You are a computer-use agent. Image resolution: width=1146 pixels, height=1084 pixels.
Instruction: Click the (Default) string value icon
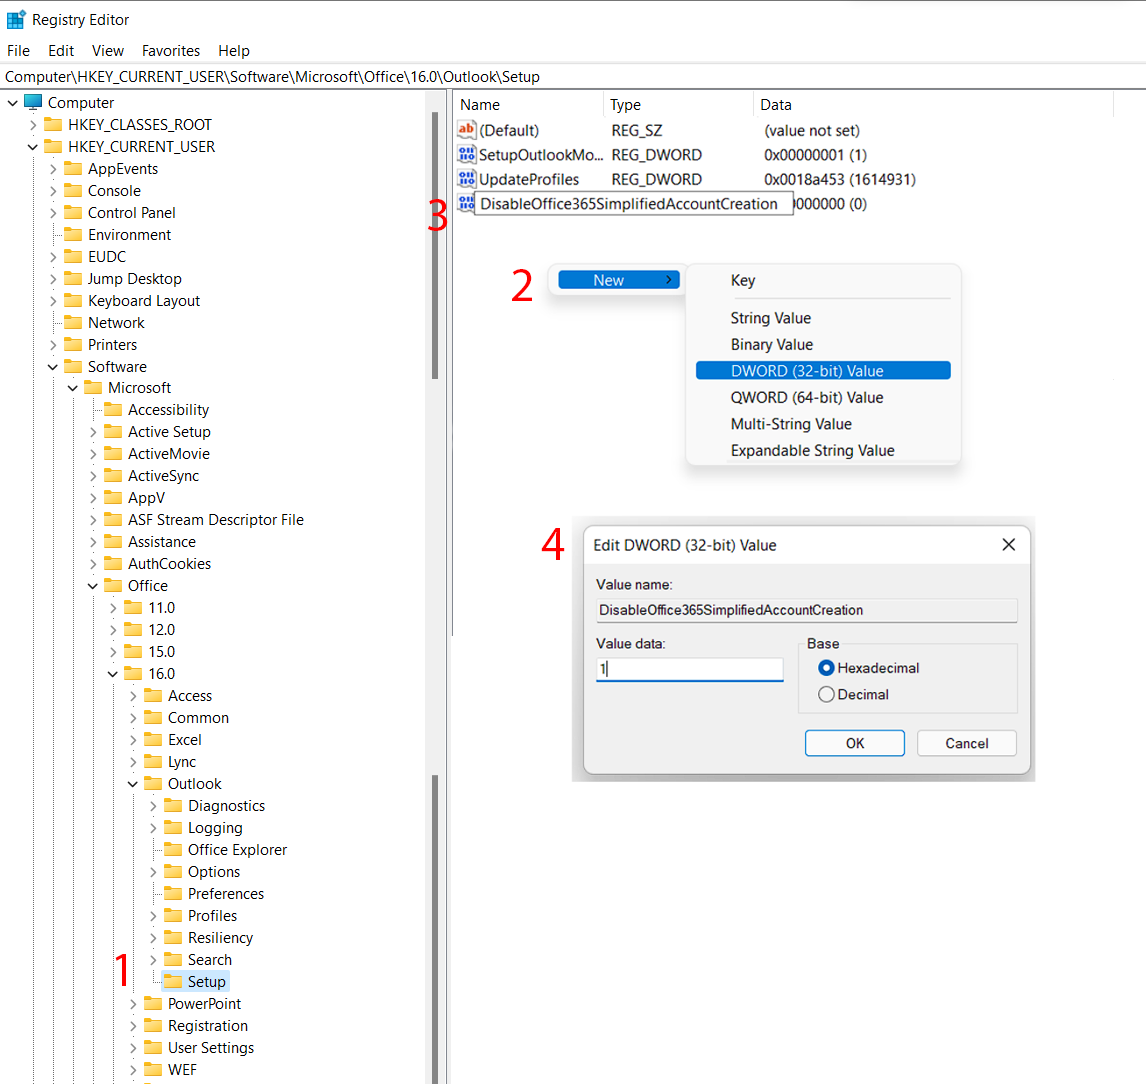[466, 130]
